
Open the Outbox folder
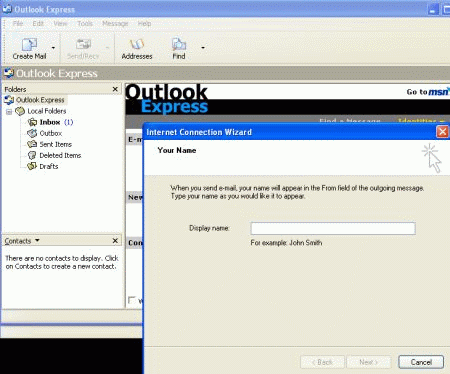click(x=51, y=133)
